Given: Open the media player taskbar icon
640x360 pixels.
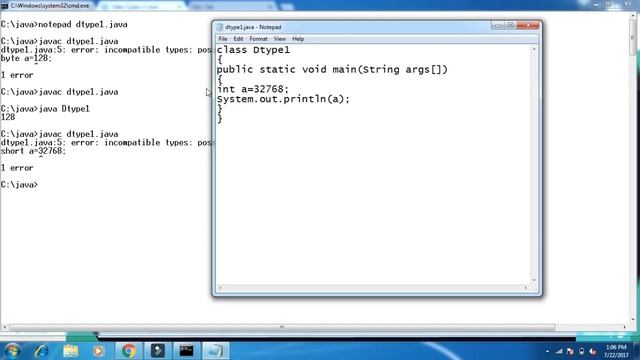Looking at the screenshot, I should click(98, 351).
